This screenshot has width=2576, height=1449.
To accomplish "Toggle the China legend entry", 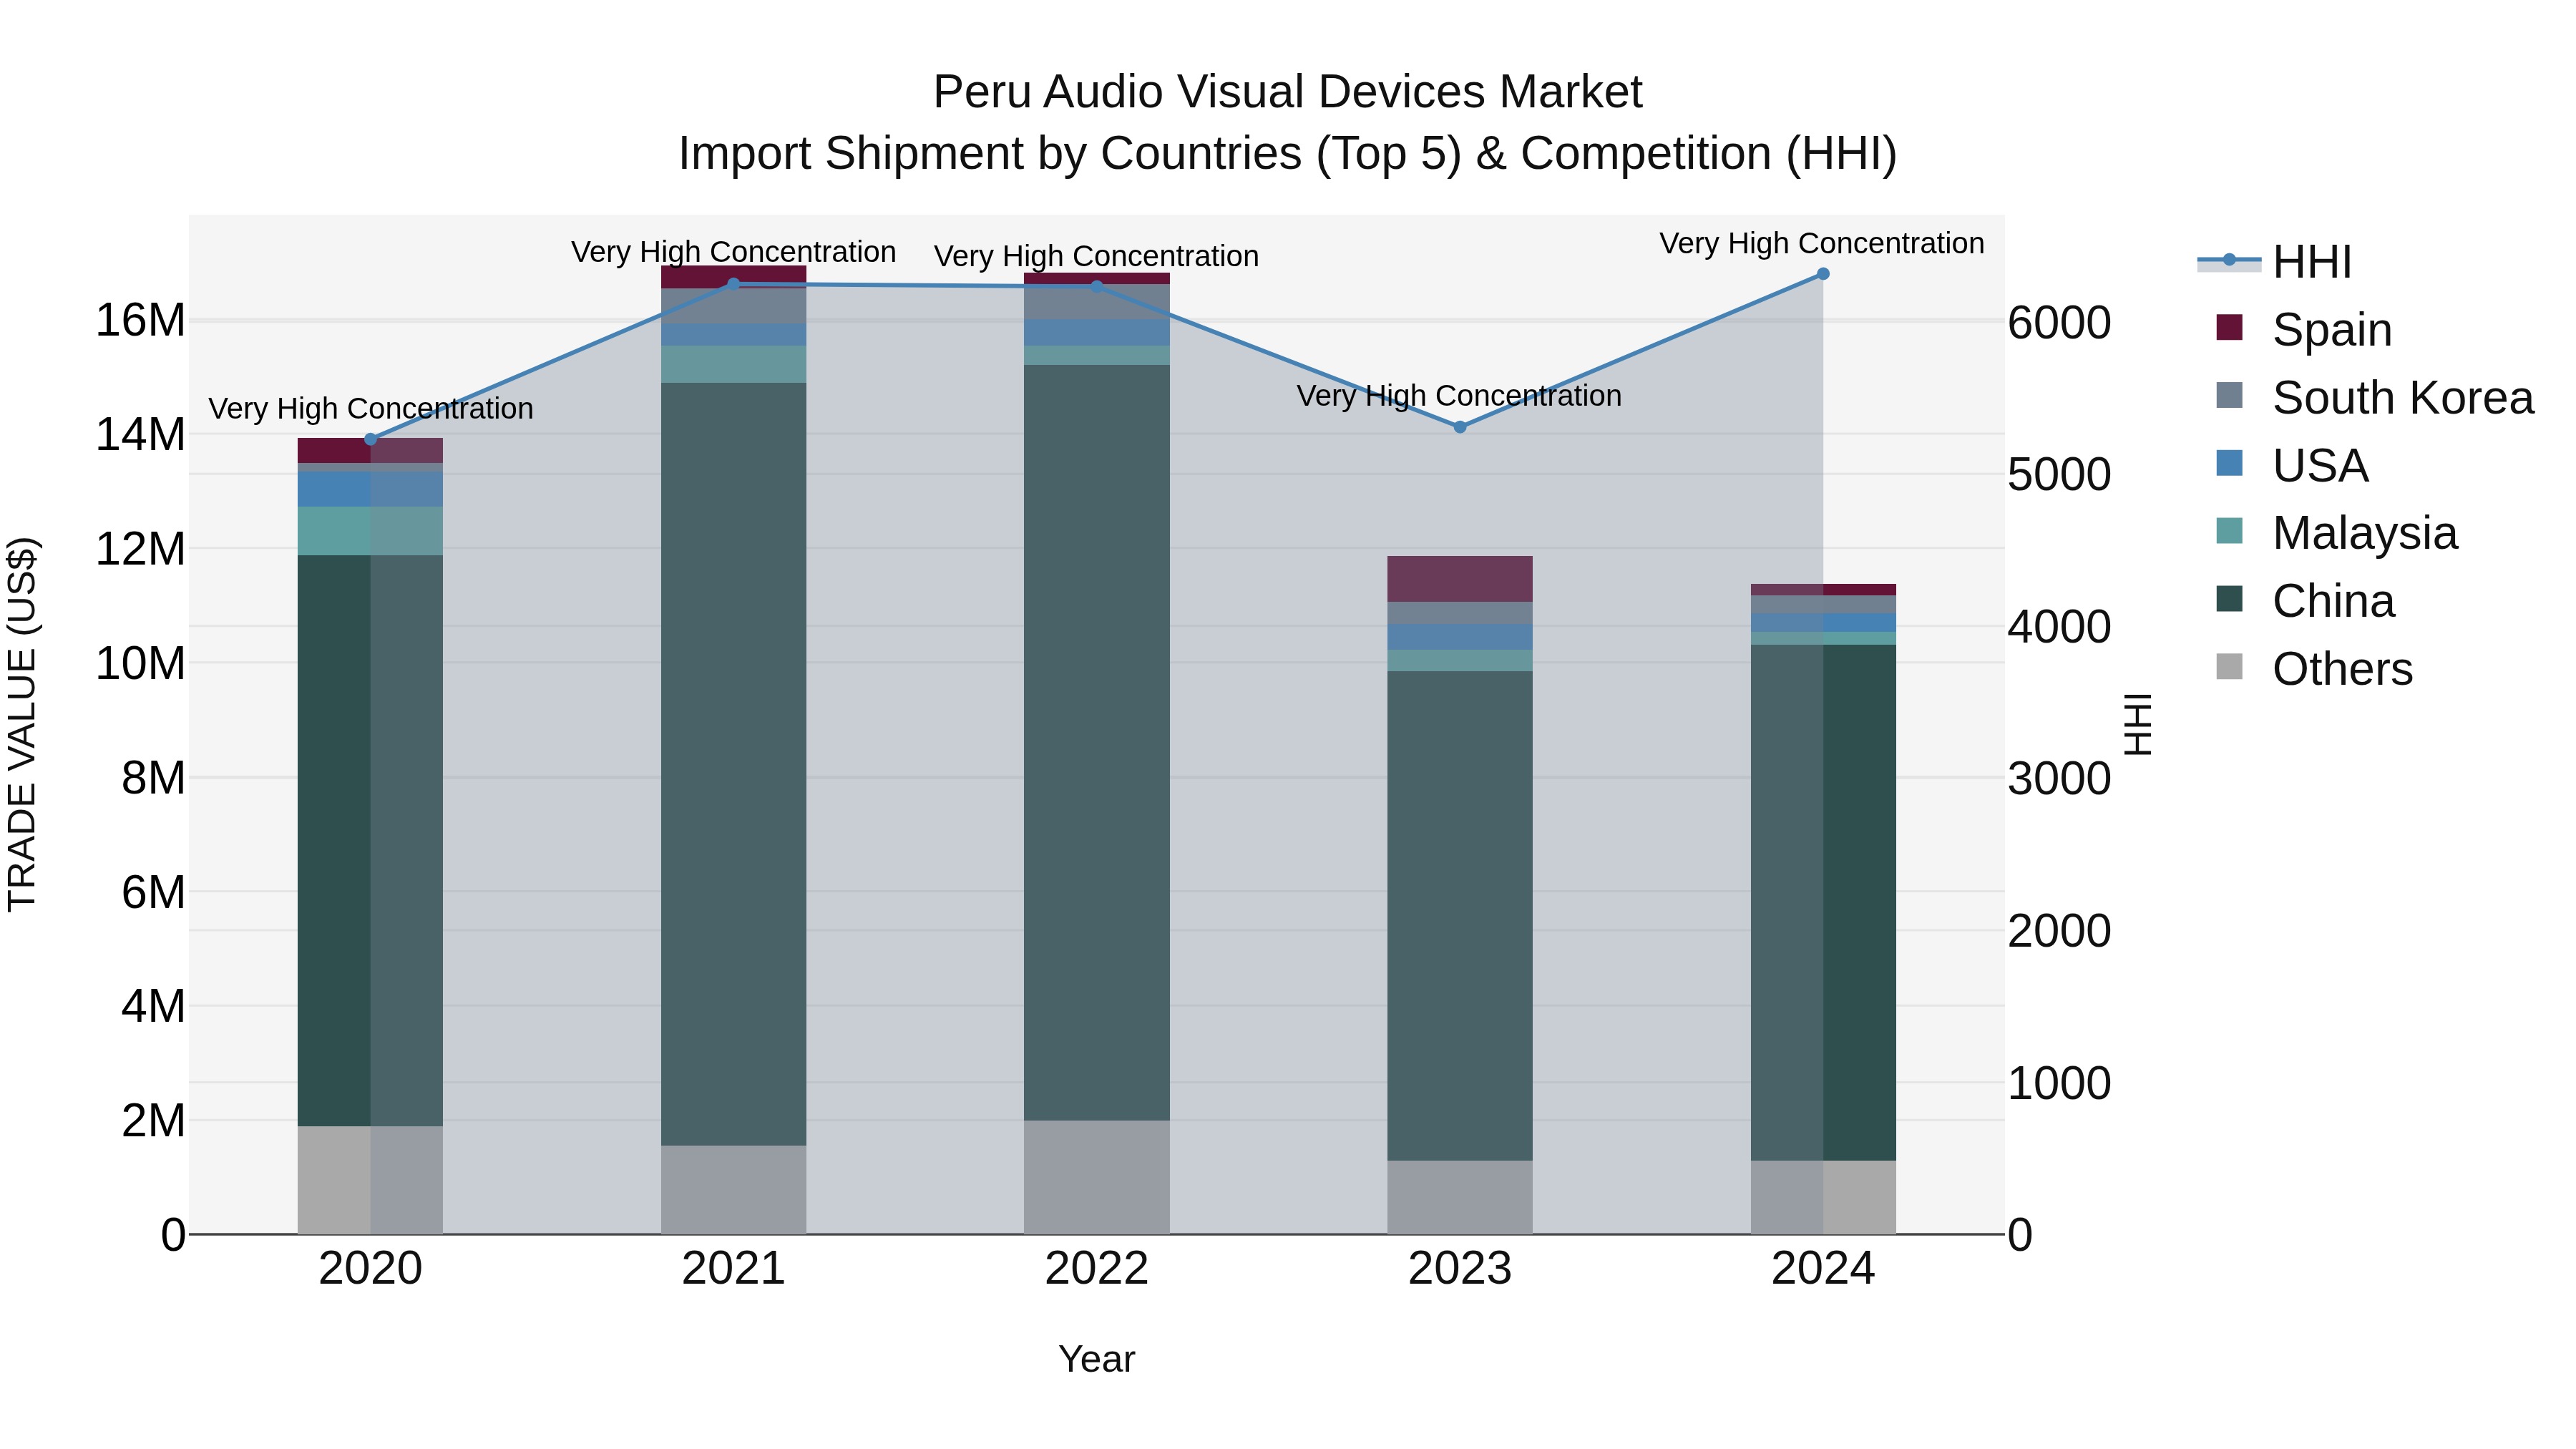I will point(2305,601).
